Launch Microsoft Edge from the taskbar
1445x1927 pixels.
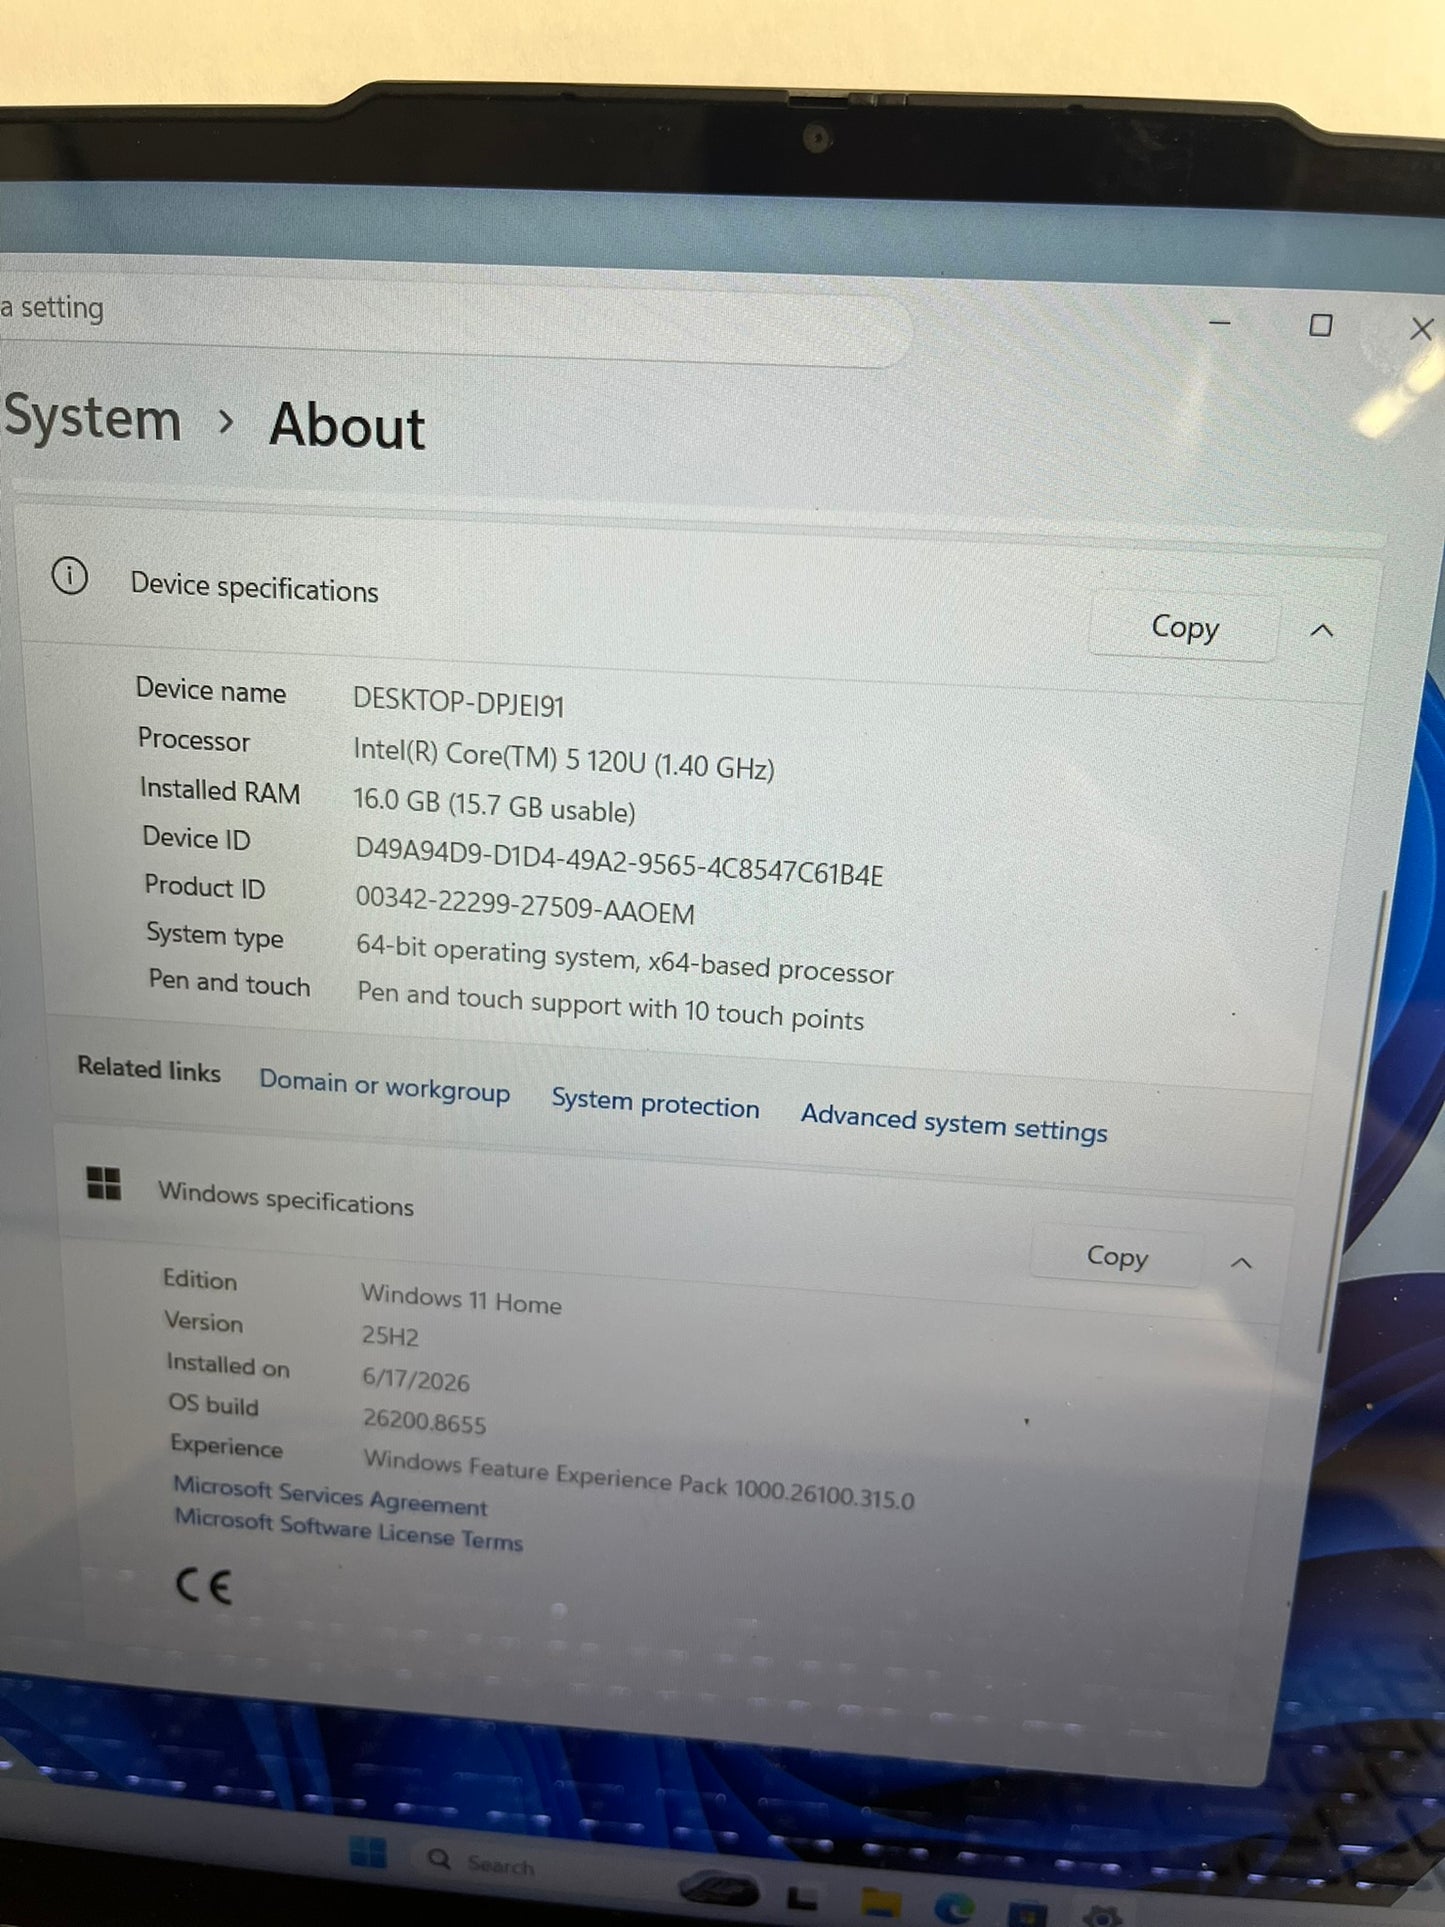point(954,1910)
